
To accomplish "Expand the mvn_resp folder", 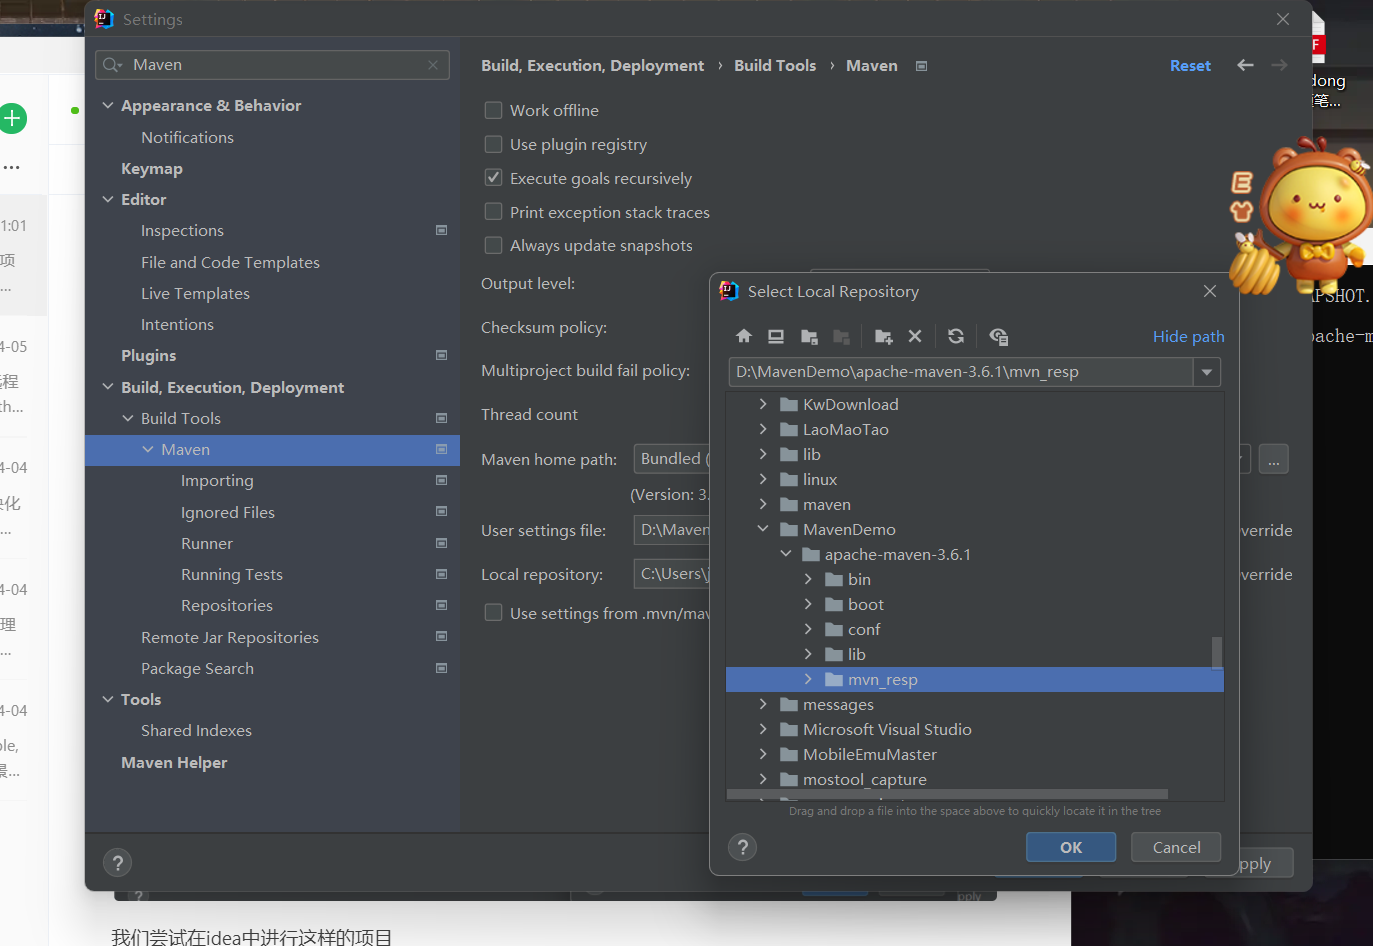I will (x=808, y=679).
